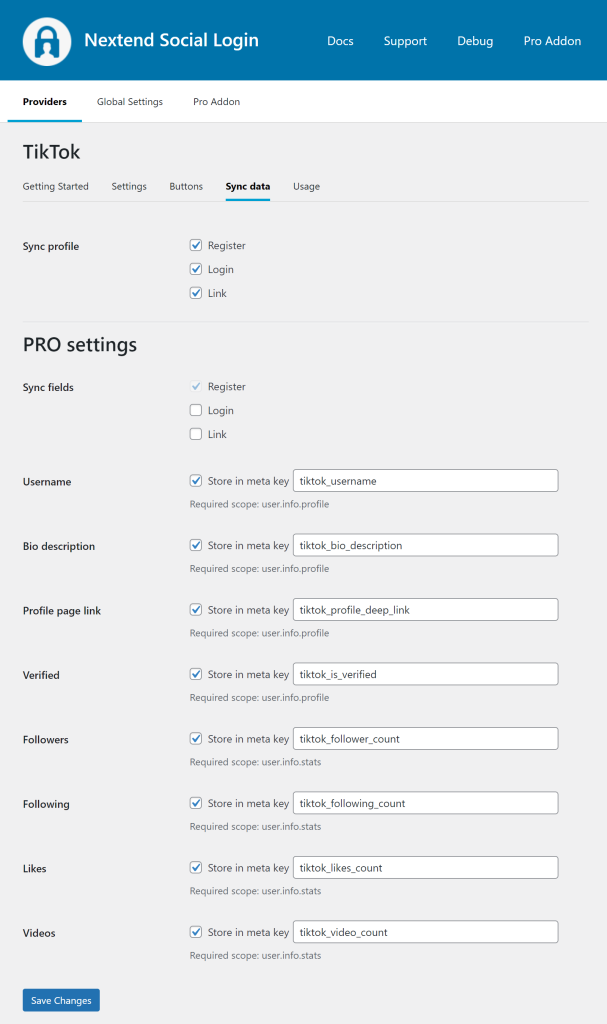Check the Sync fields Link checkbox

(196, 434)
